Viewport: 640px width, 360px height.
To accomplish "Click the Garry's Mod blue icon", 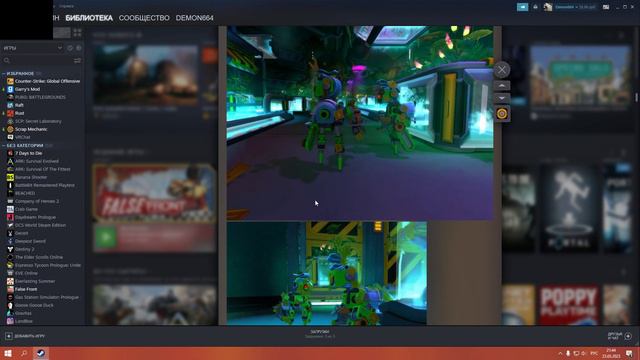I will click(x=10, y=89).
